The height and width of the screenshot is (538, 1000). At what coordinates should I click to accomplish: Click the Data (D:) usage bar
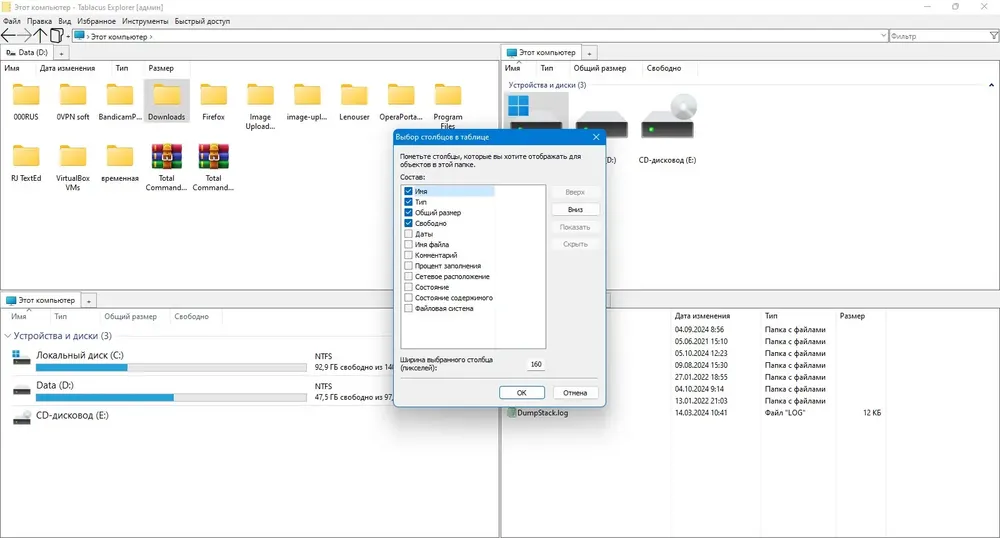(171, 398)
